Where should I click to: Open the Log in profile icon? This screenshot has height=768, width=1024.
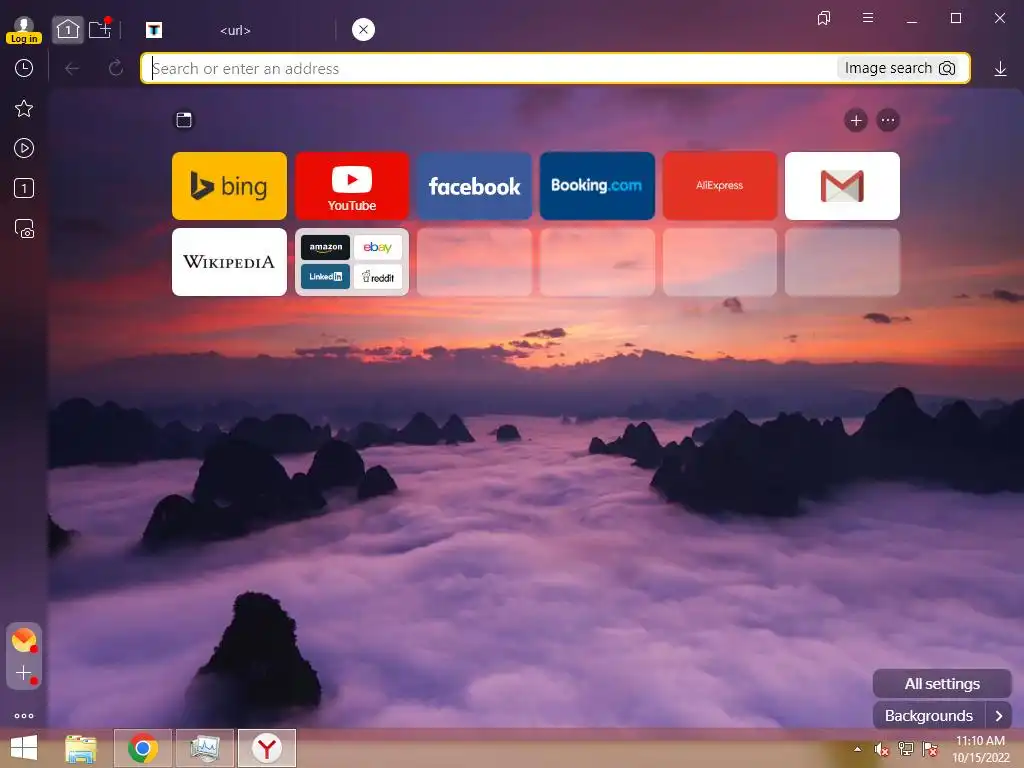click(24, 30)
